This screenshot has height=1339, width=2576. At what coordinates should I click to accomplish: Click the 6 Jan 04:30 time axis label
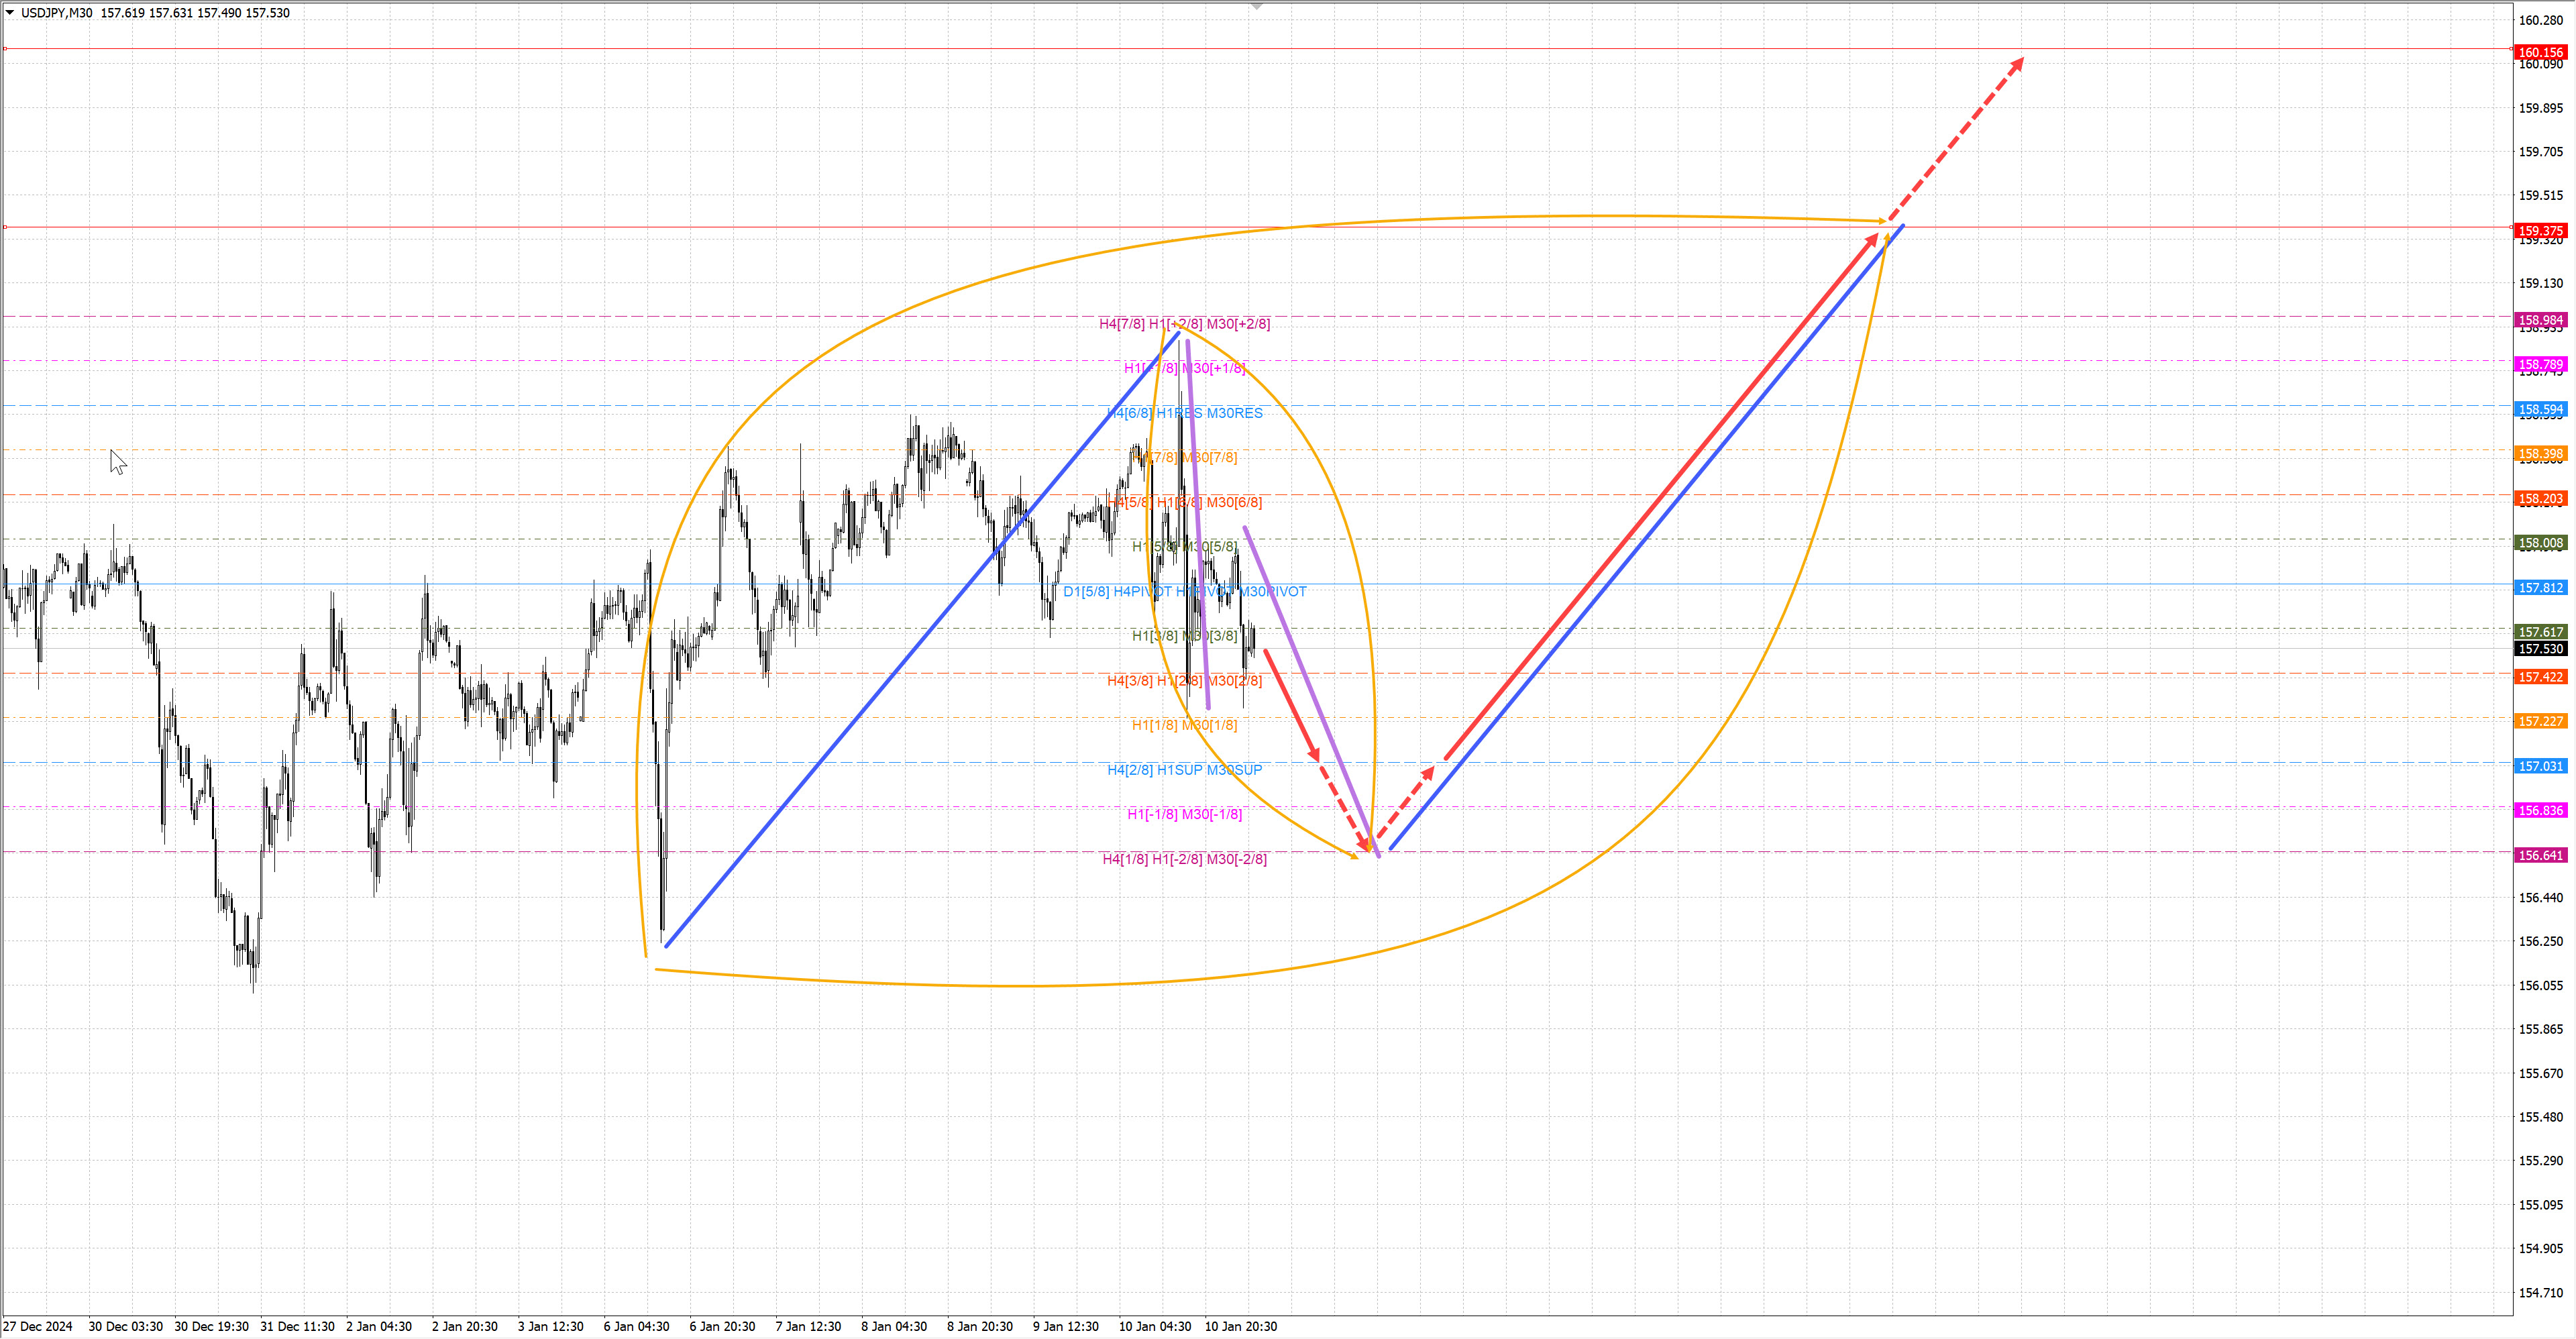point(636,1327)
